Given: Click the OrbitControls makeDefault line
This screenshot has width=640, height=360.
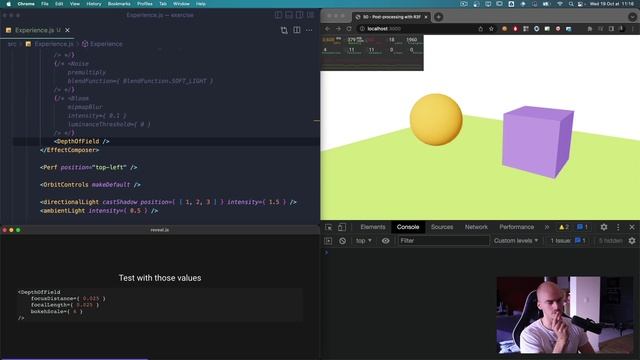Looking at the screenshot, I should pyautogui.click(x=90, y=184).
